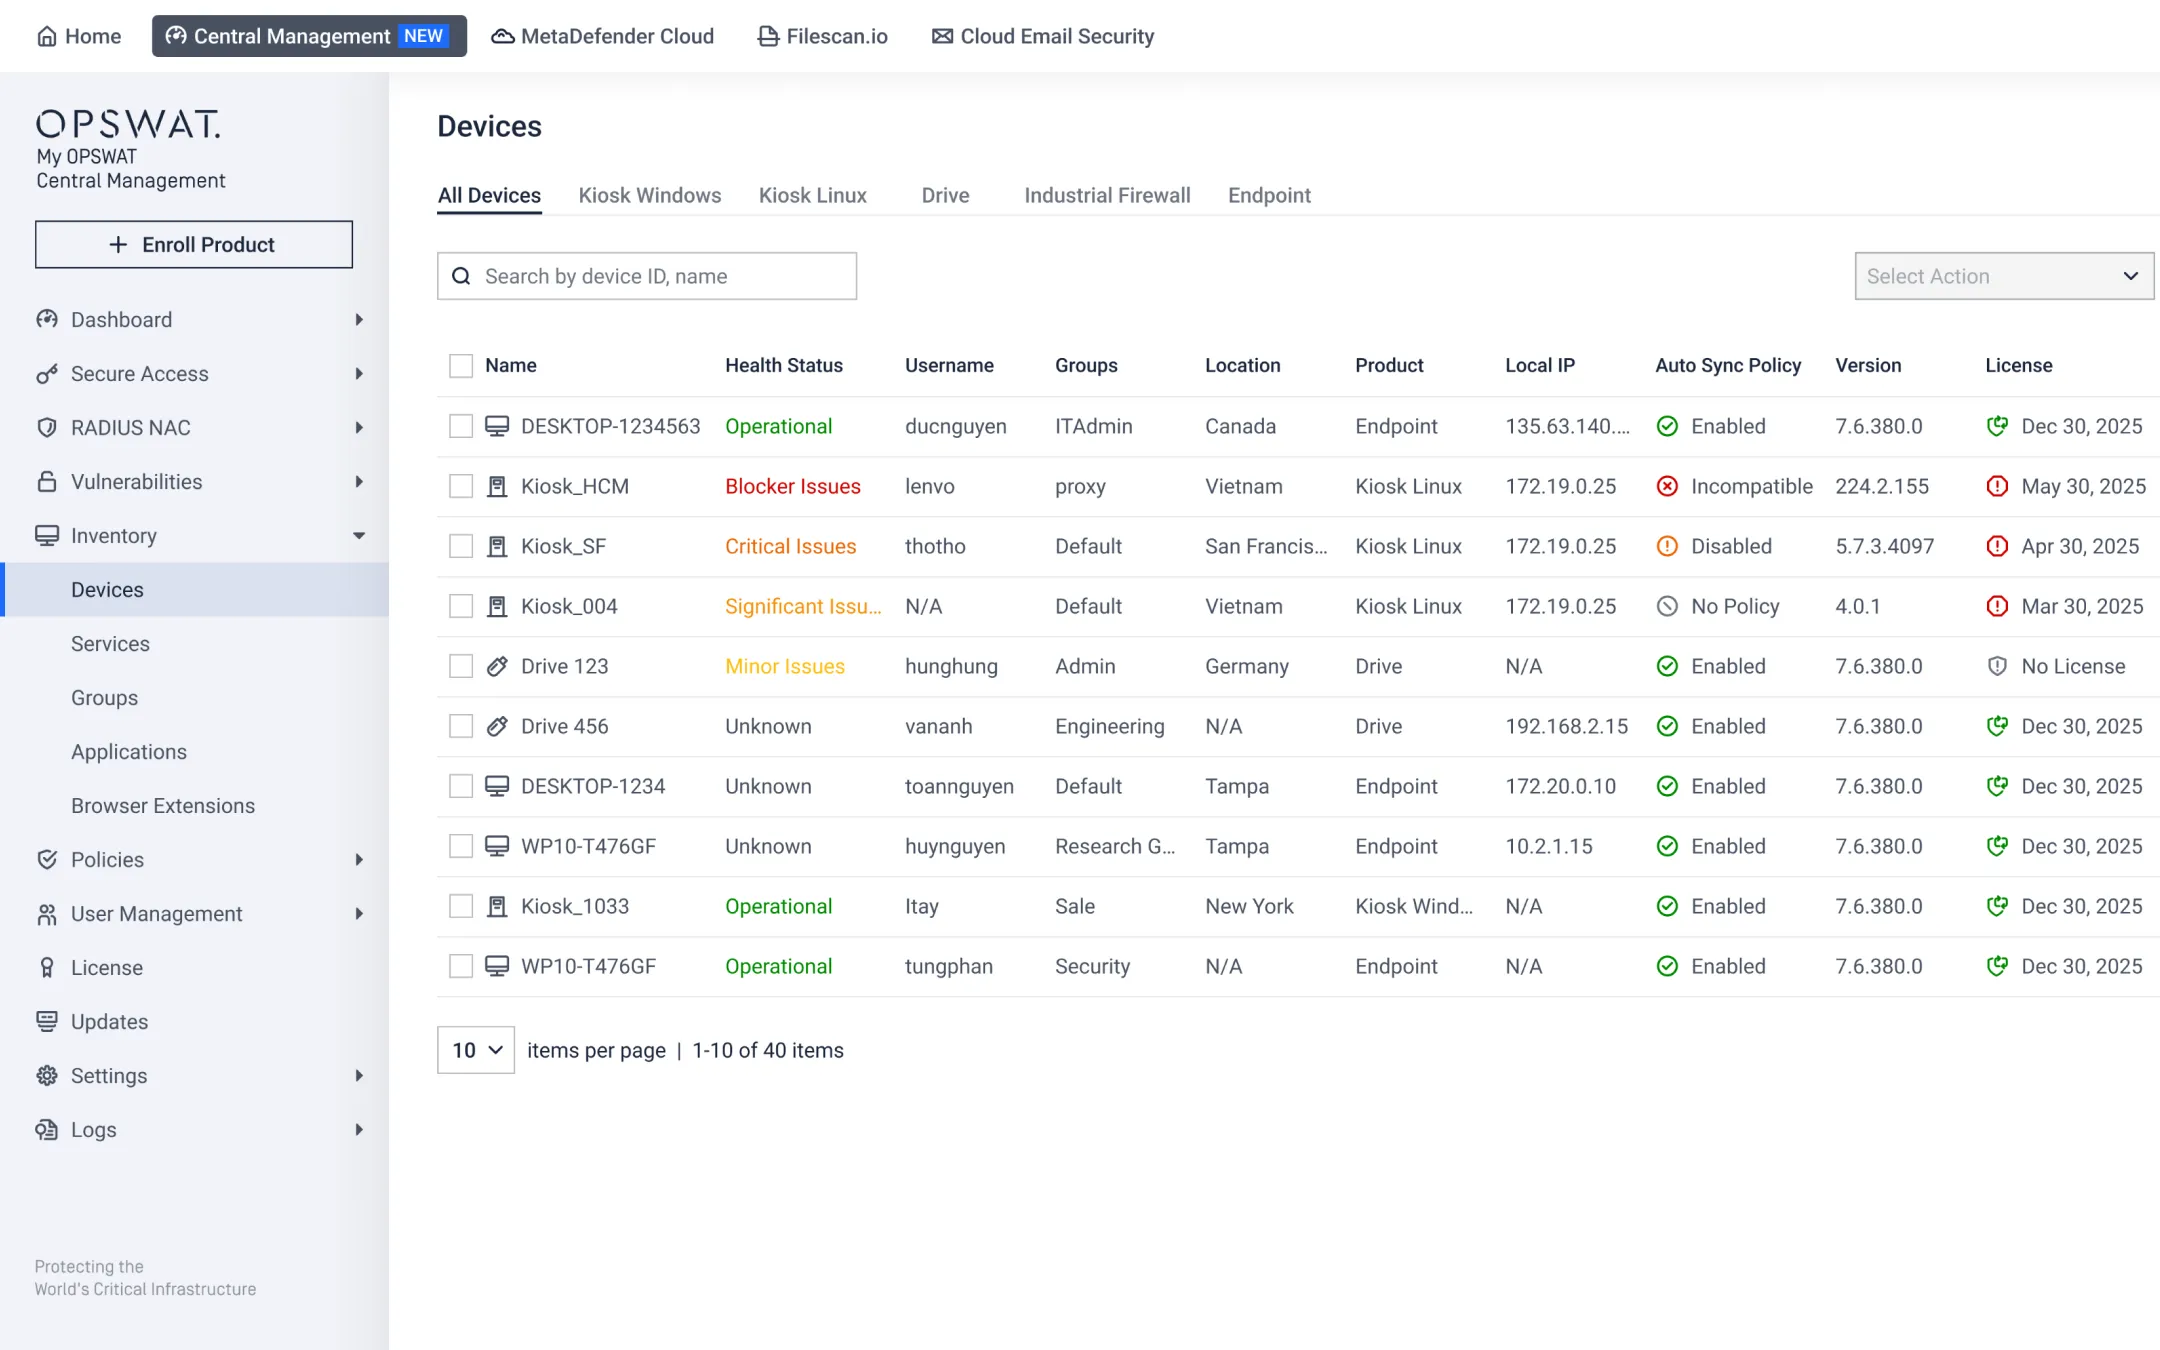This screenshot has width=2160, height=1350.
Task: Click the drive icon next to Drive 123
Action: coord(497,666)
